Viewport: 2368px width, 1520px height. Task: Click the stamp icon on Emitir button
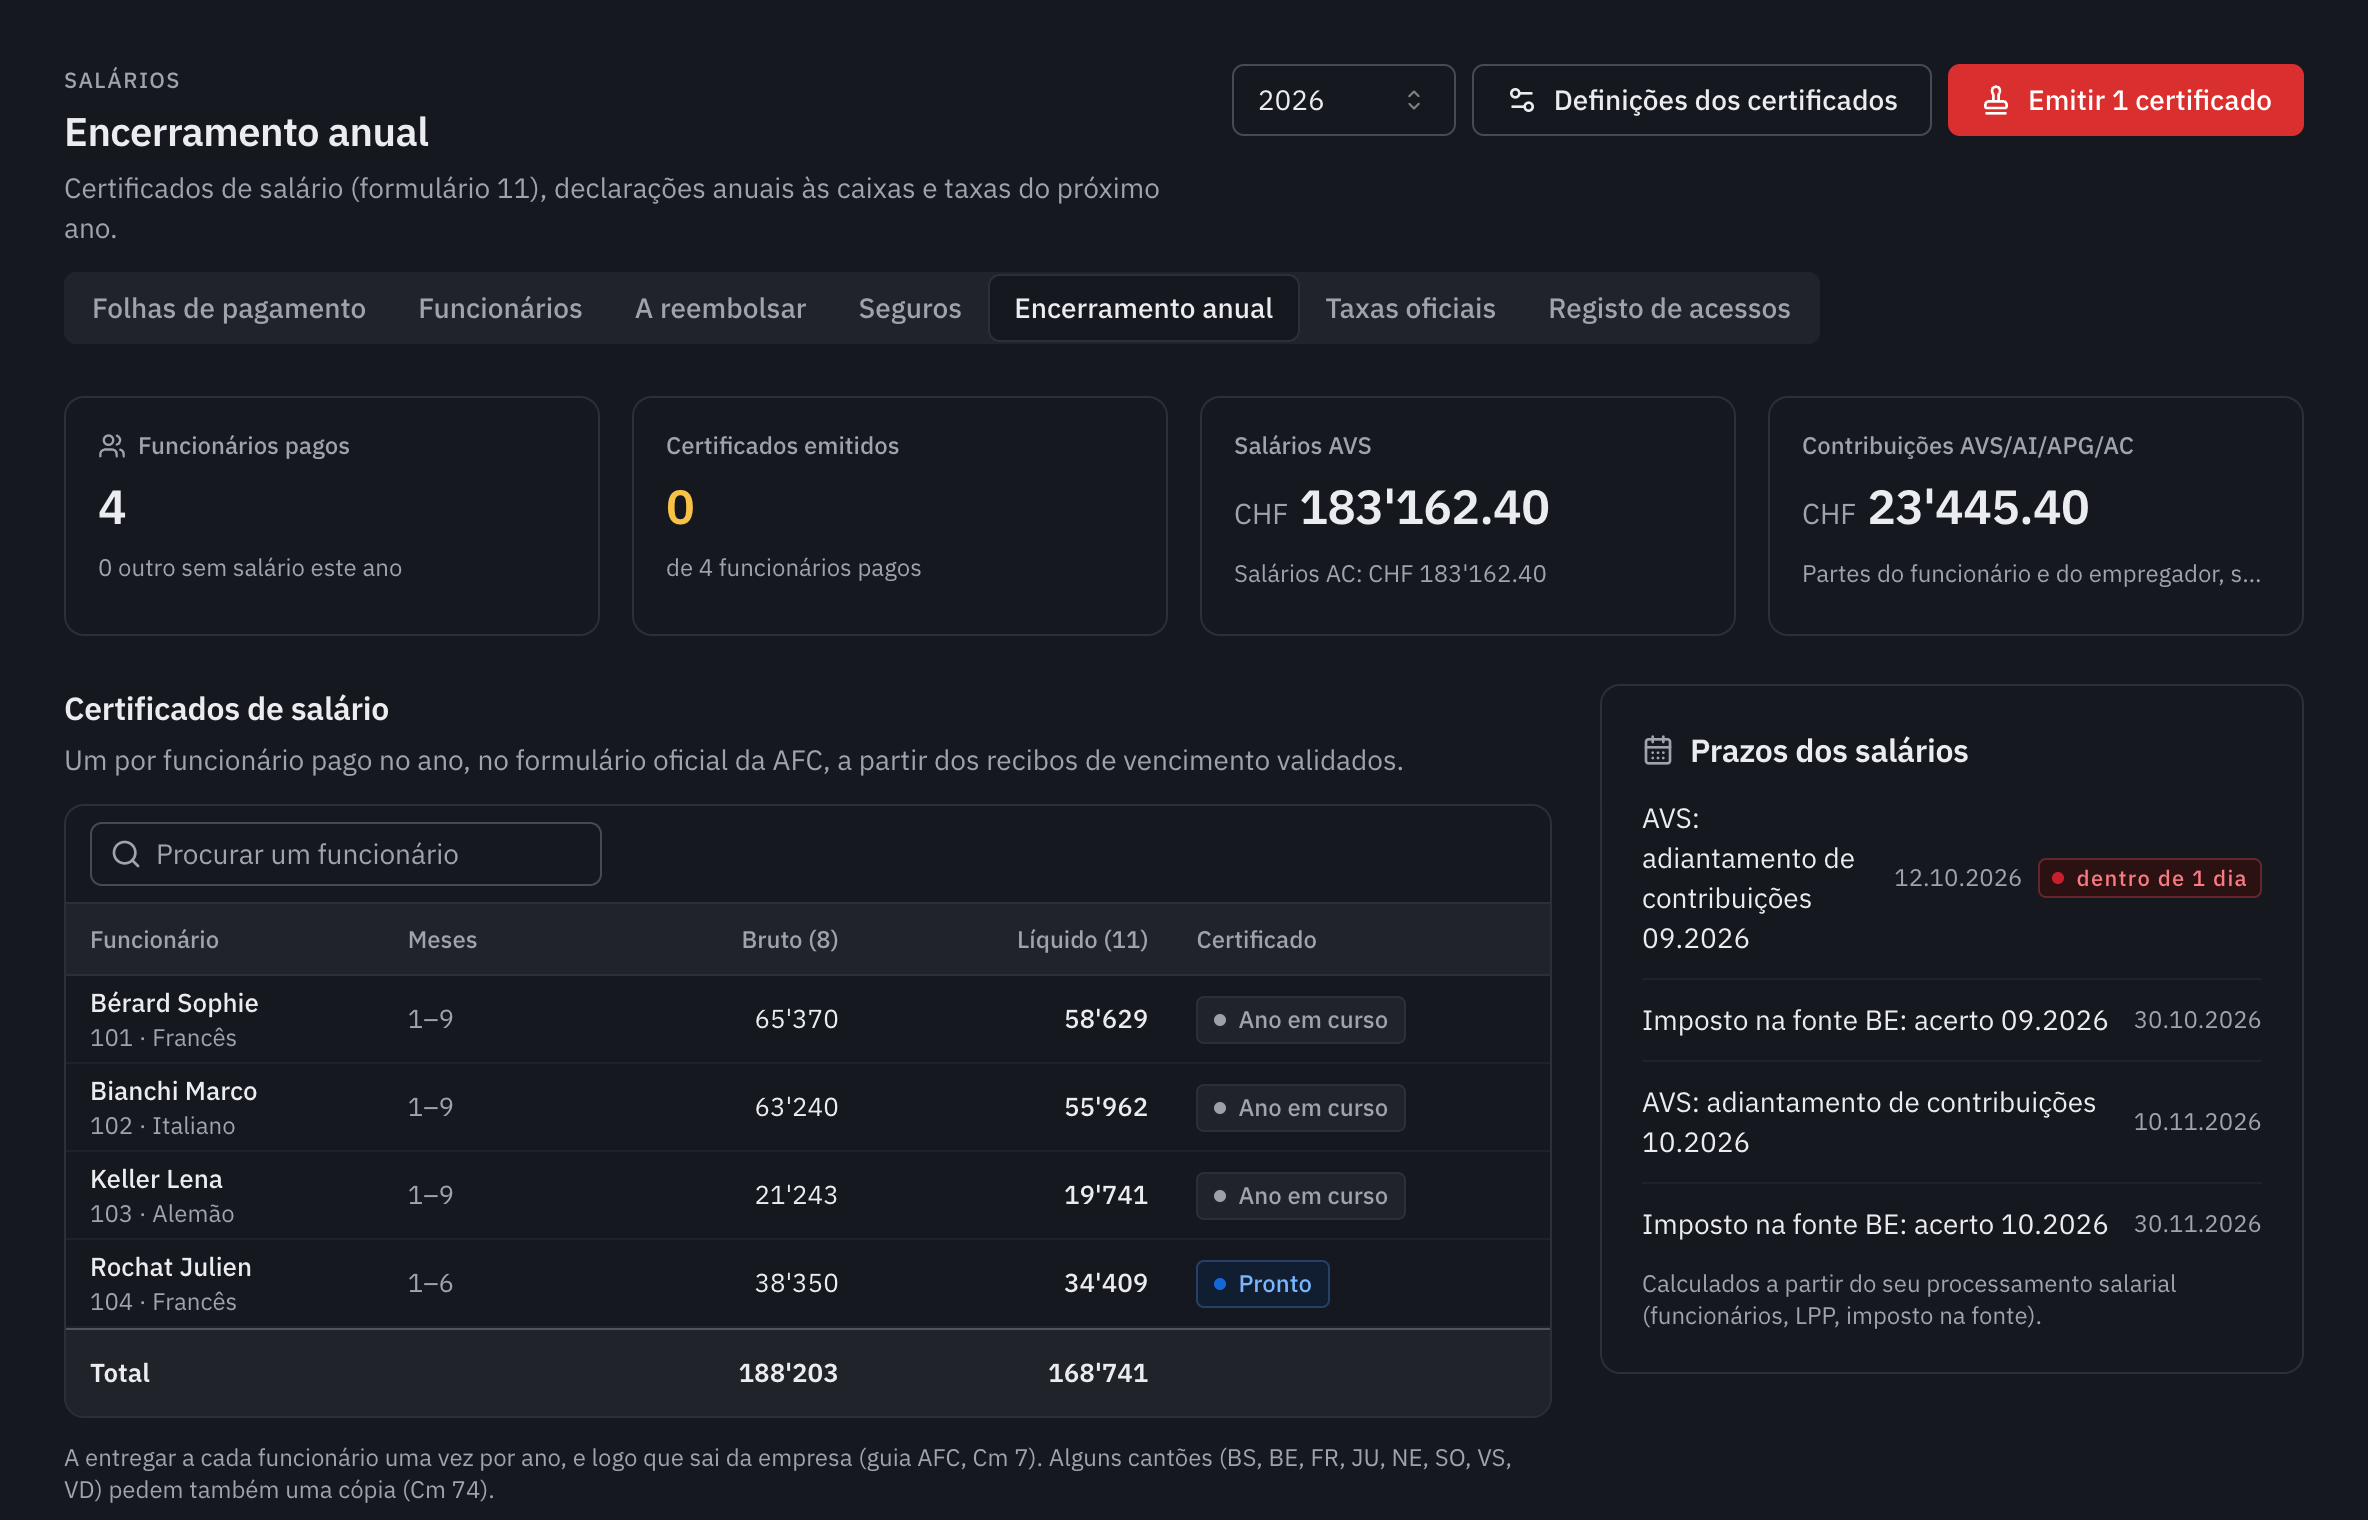(1995, 100)
